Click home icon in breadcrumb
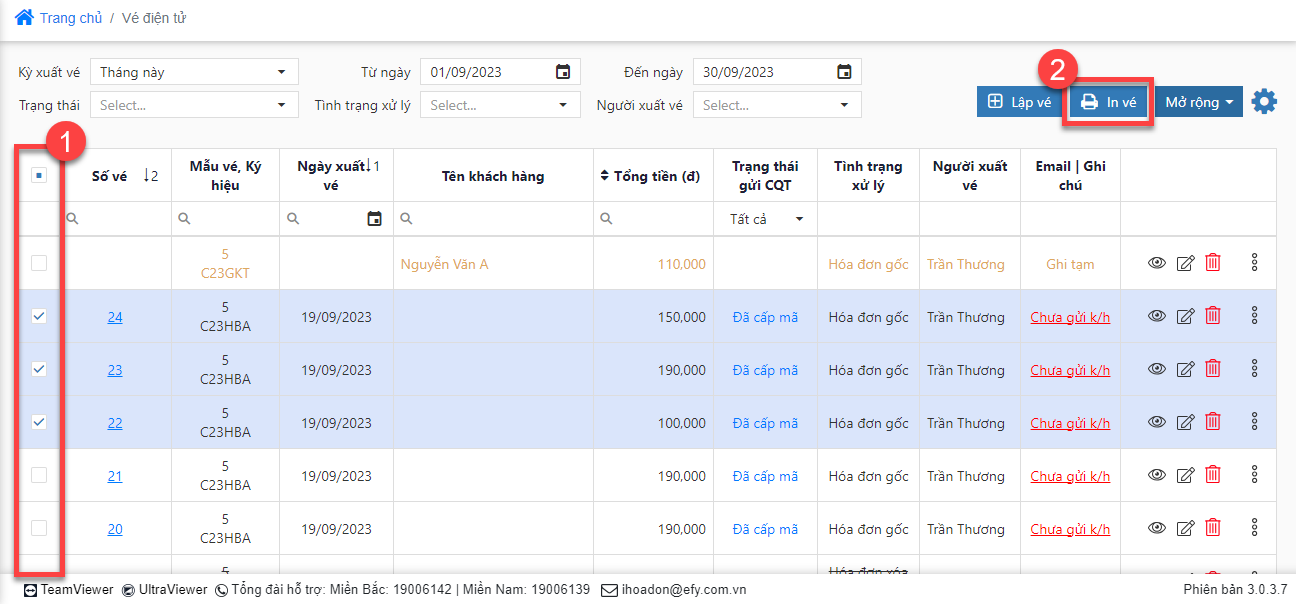The height and width of the screenshot is (604, 1296). click(x=24, y=17)
